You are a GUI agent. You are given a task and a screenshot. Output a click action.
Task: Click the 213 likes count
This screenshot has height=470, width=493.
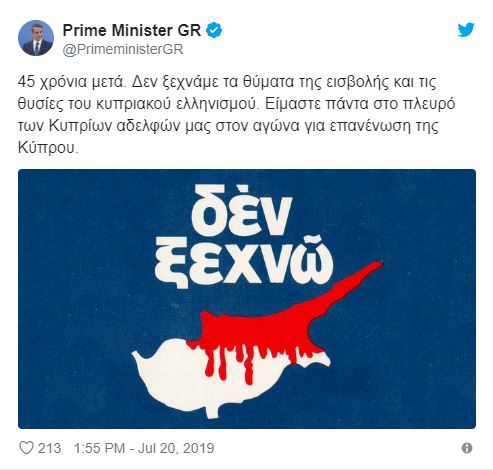[x=49, y=448]
